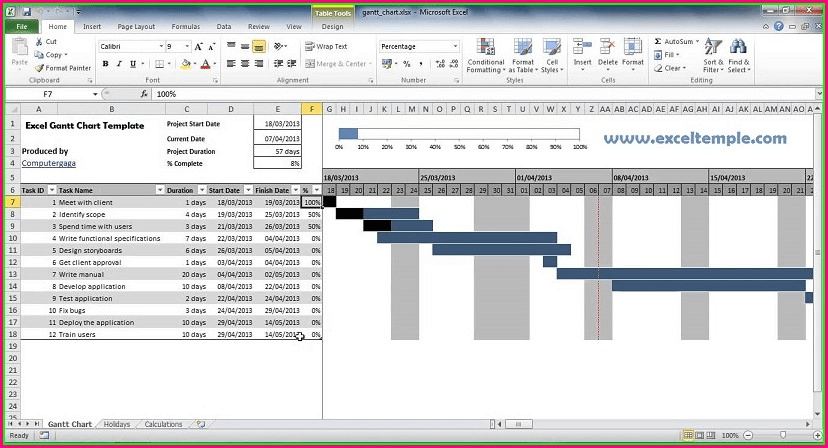Activate the Format Painter brush
The image size is (828, 448).
[39, 68]
